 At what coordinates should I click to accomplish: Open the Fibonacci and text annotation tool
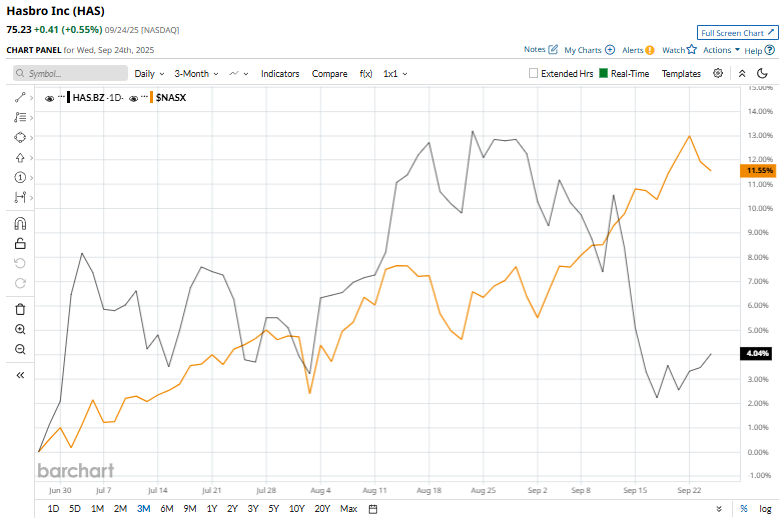(20, 117)
